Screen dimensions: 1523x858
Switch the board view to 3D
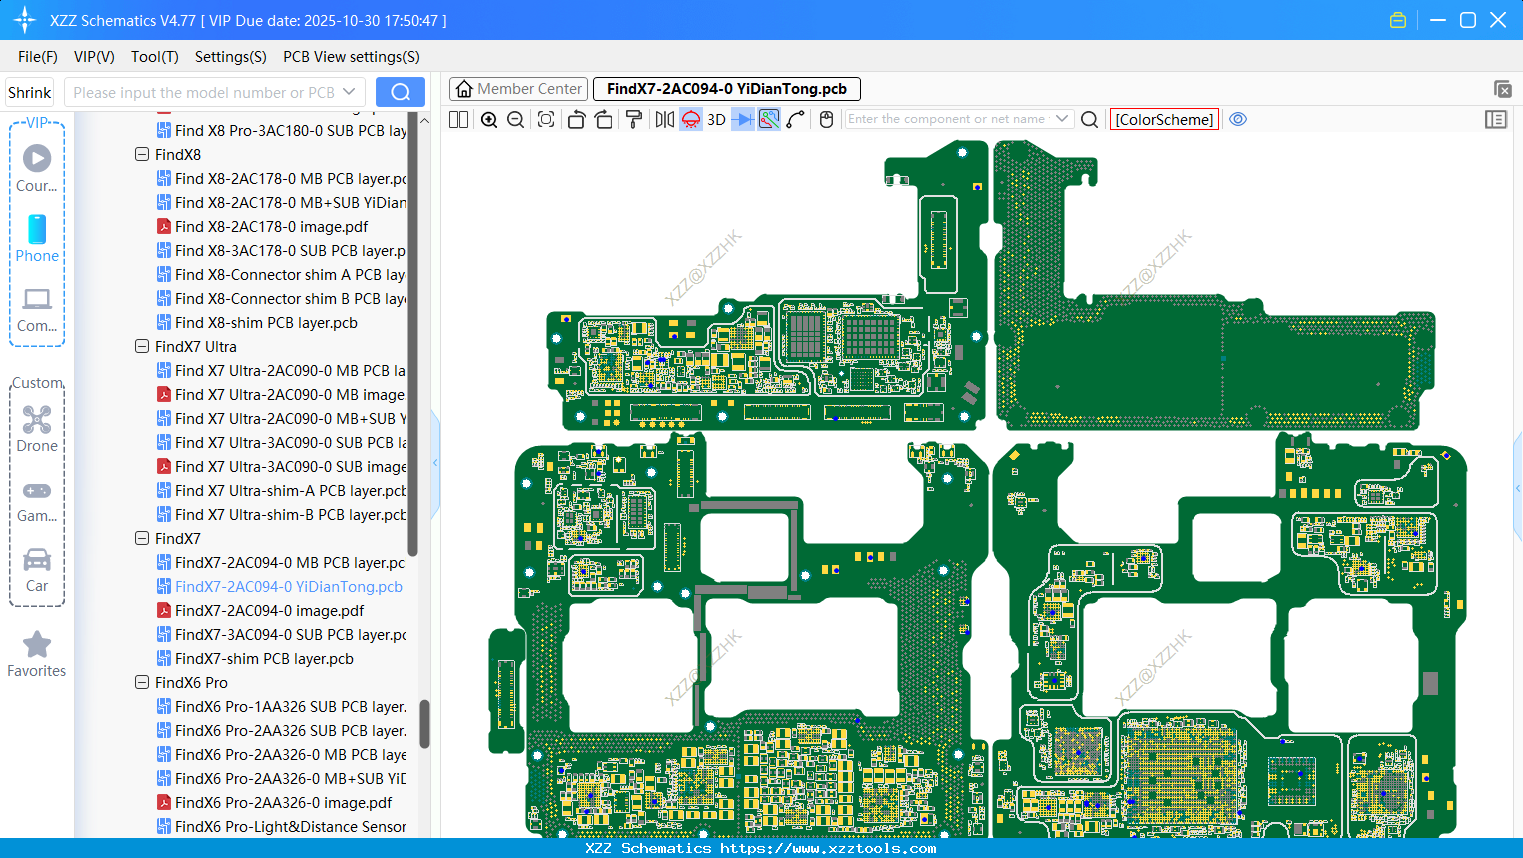pos(715,119)
